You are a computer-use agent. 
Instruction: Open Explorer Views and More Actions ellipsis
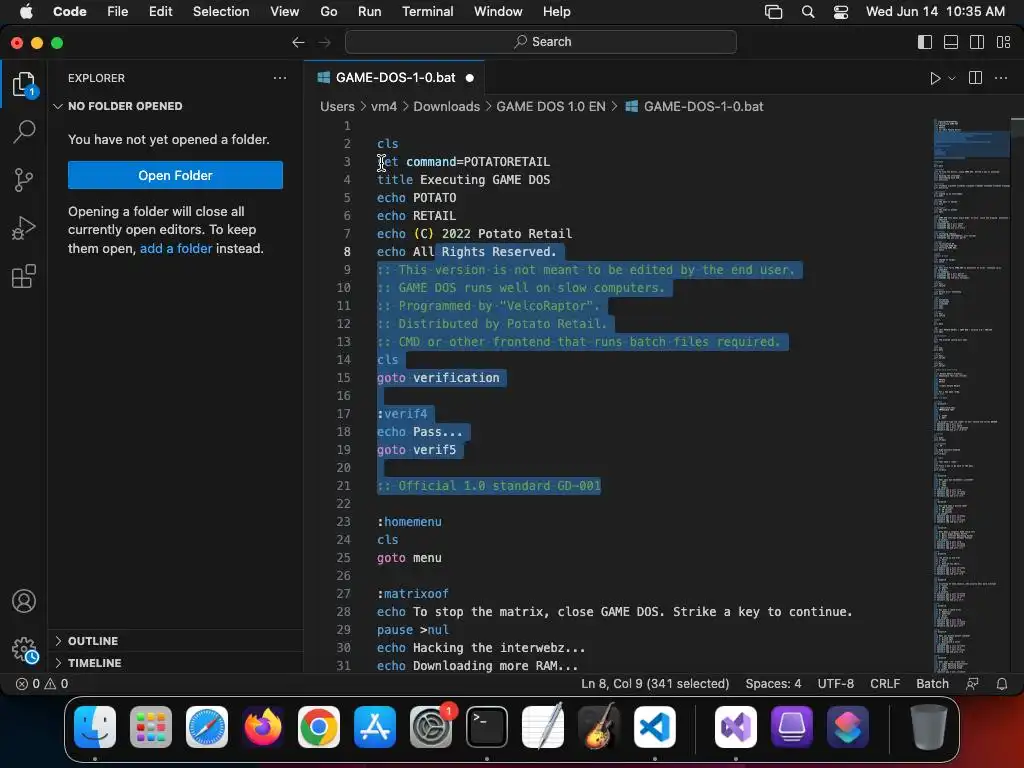280,78
